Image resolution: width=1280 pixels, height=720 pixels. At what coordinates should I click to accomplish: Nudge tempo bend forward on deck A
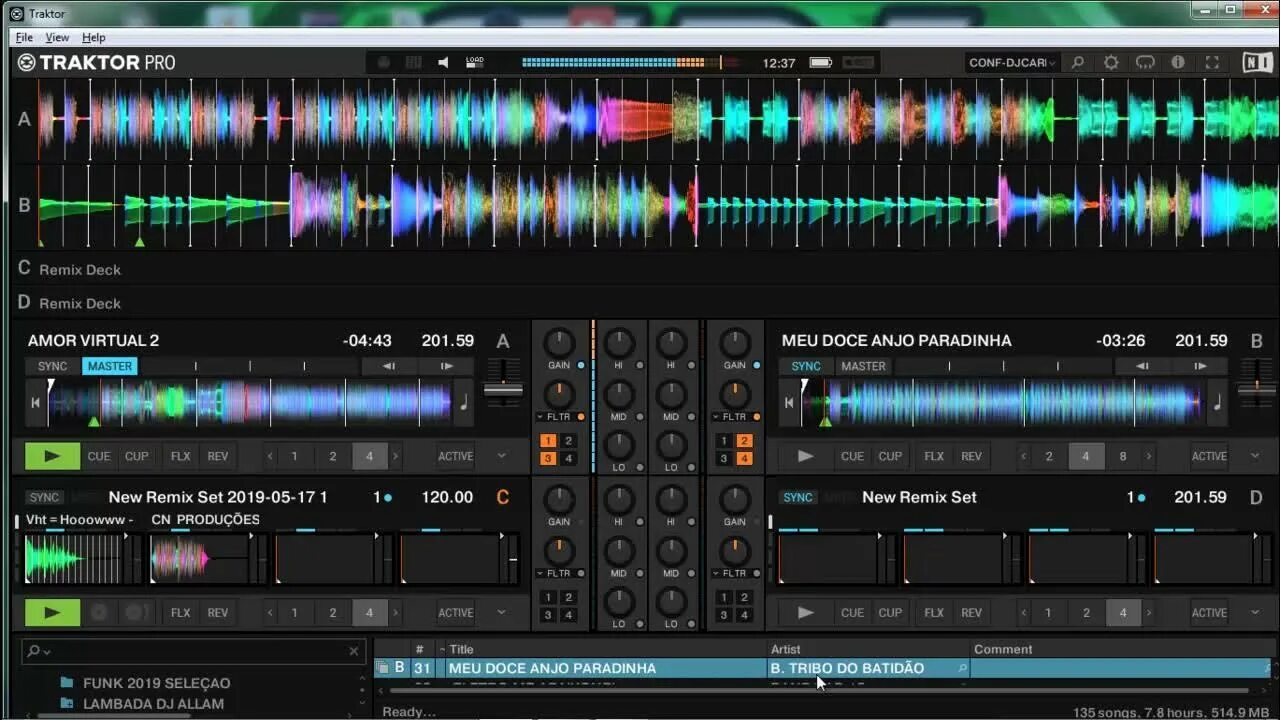[x=447, y=366]
